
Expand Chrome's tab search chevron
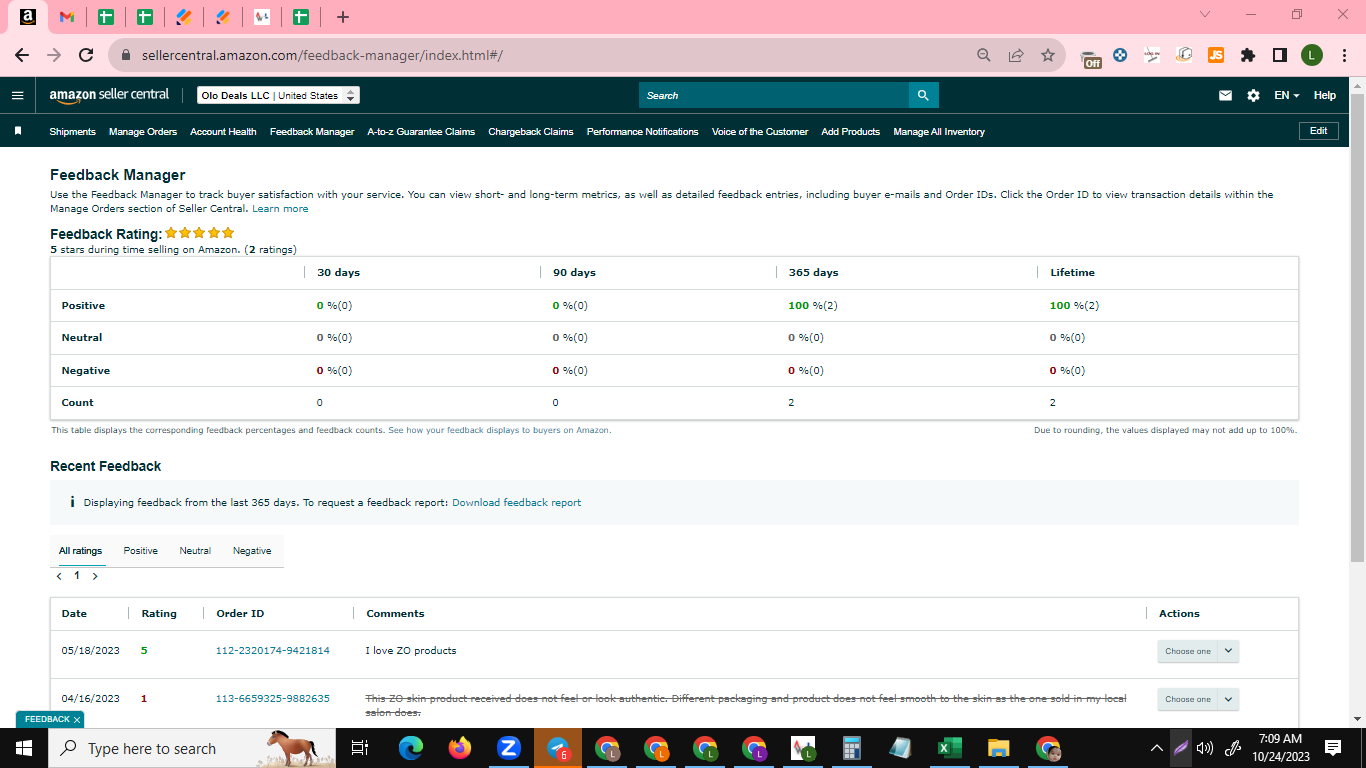click(1204, 15)
